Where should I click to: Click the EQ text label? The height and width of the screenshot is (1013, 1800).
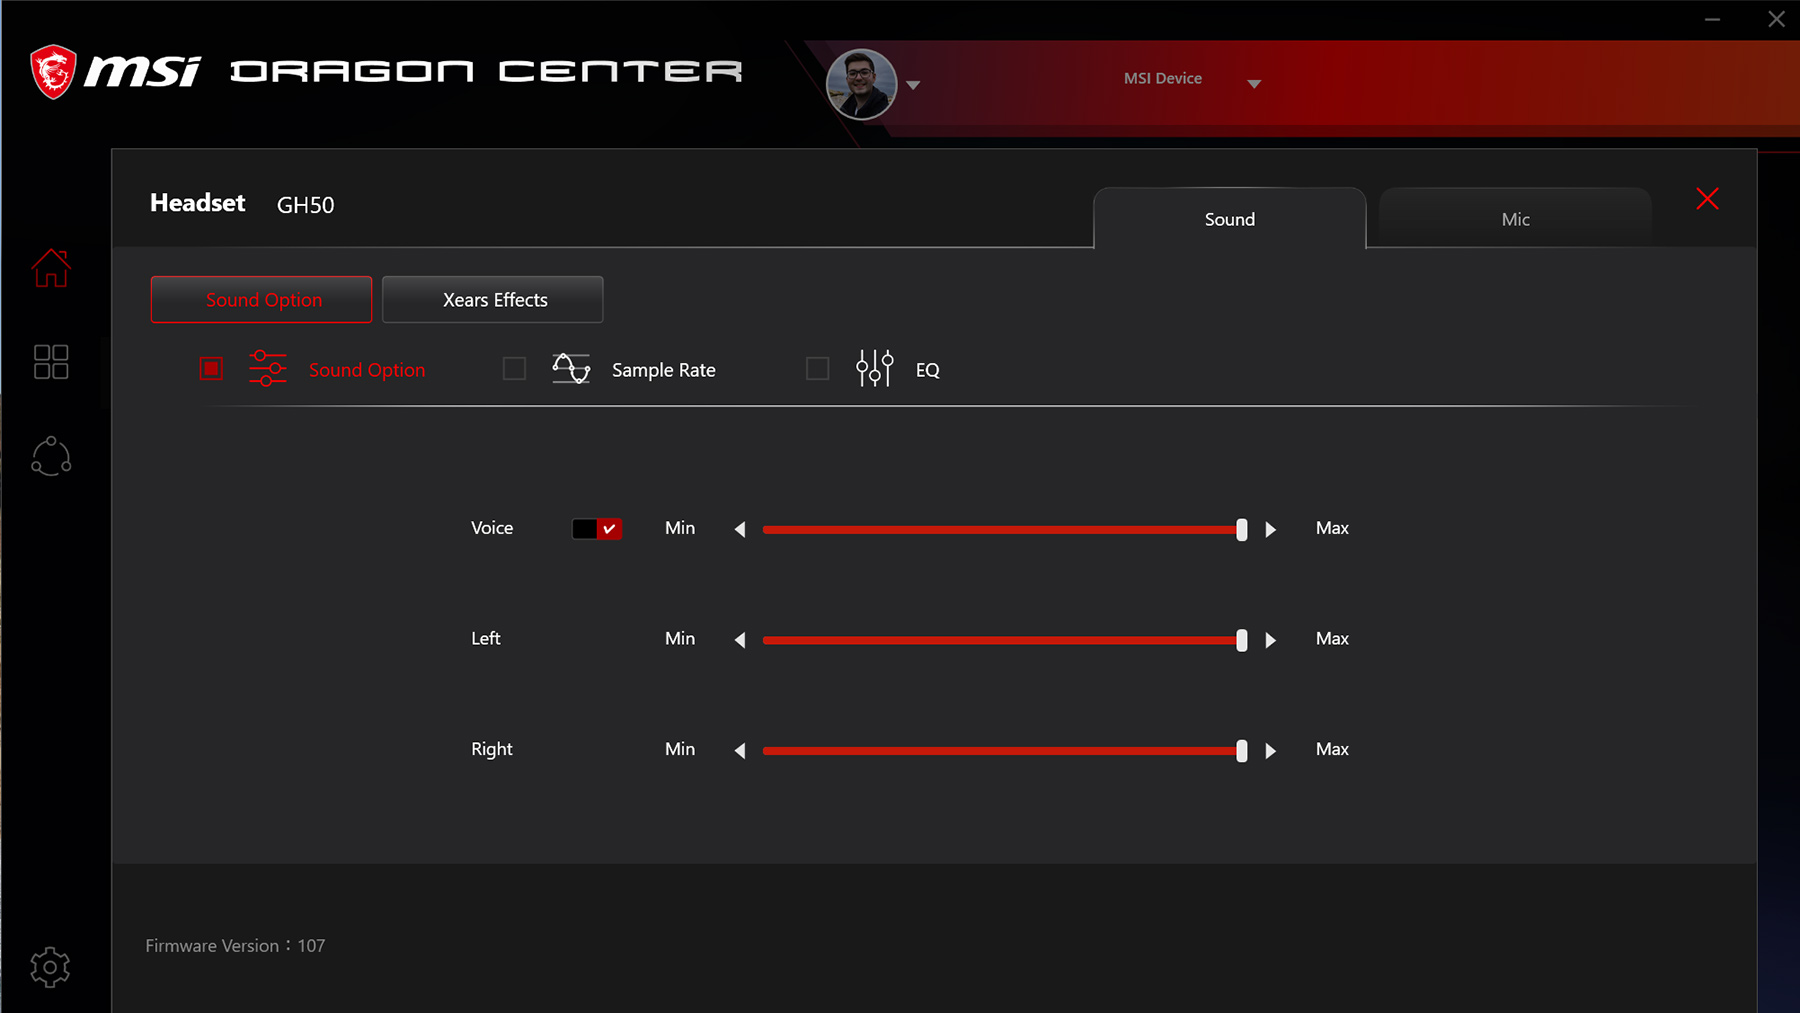pos(928,370)
